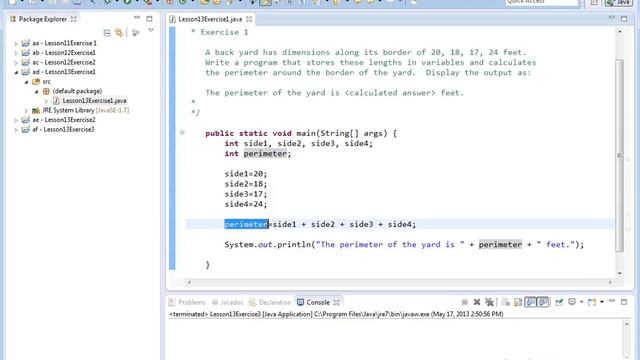
Task: Close the Lesson13Exercise1.java editor tab
Action: coord(249,19)
